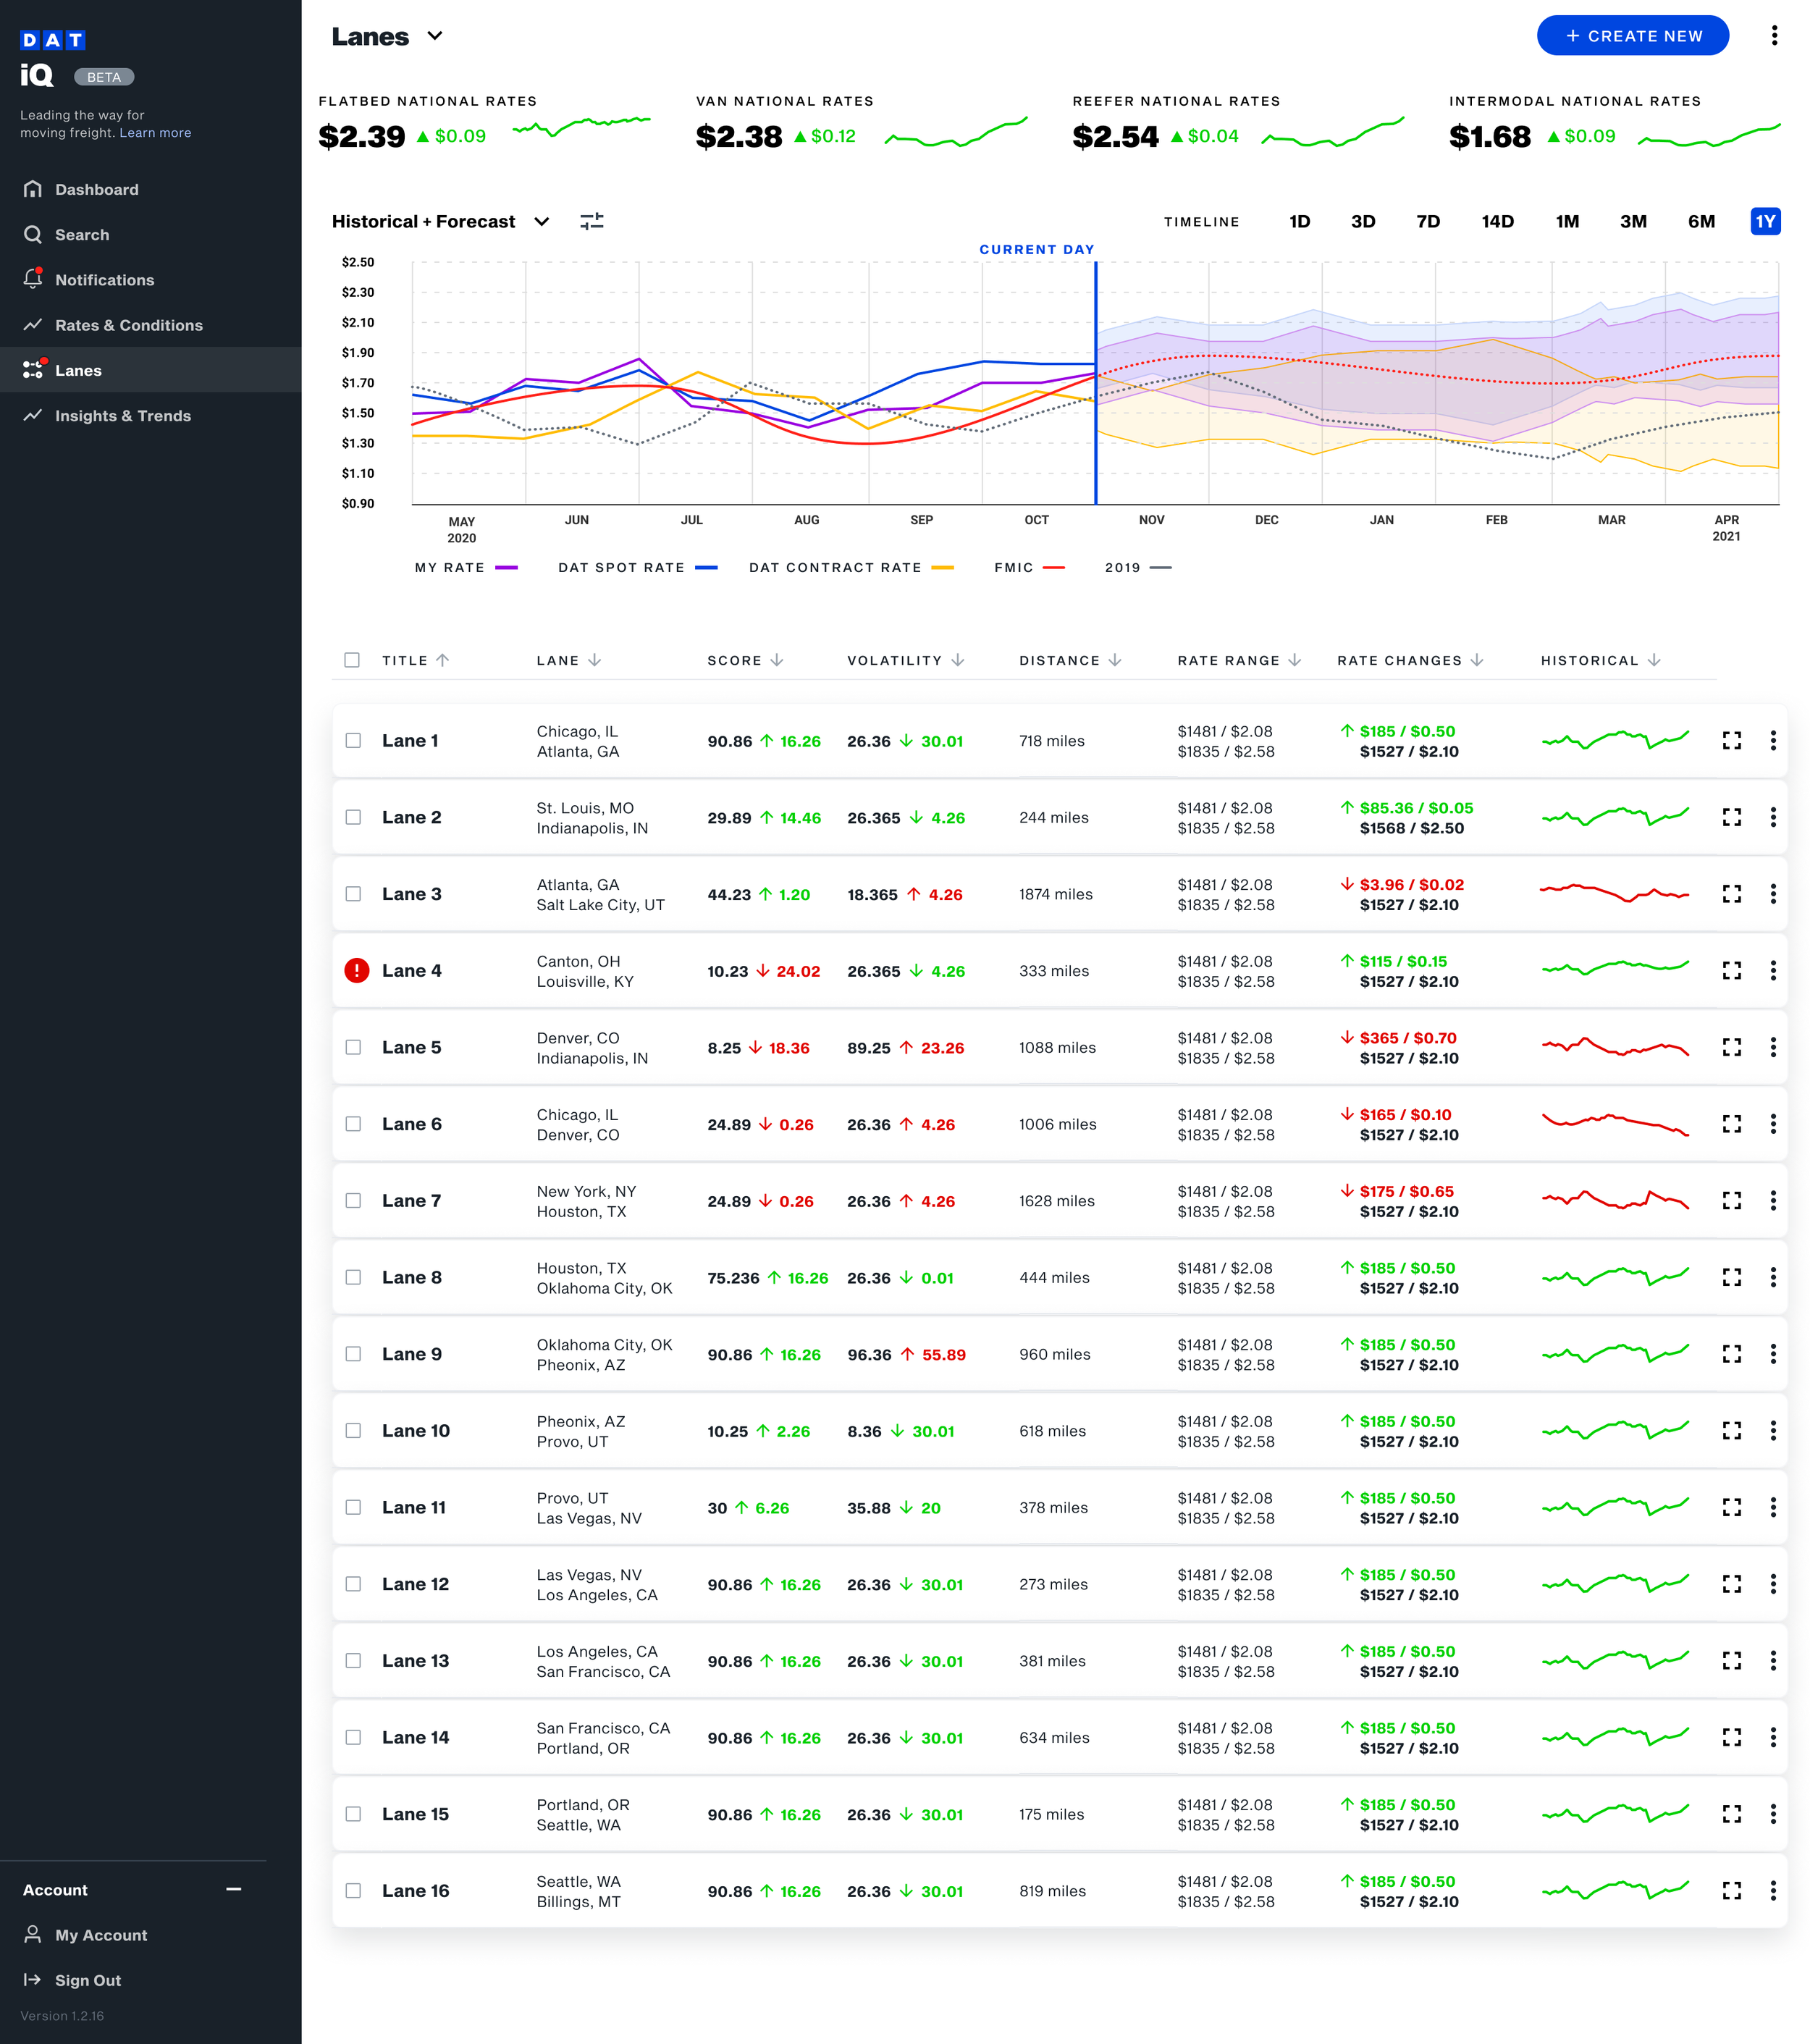This screenshot has width=1810, height=2044.
Task: Open Notifications from the sidebar bell
Action: point(105,279)
